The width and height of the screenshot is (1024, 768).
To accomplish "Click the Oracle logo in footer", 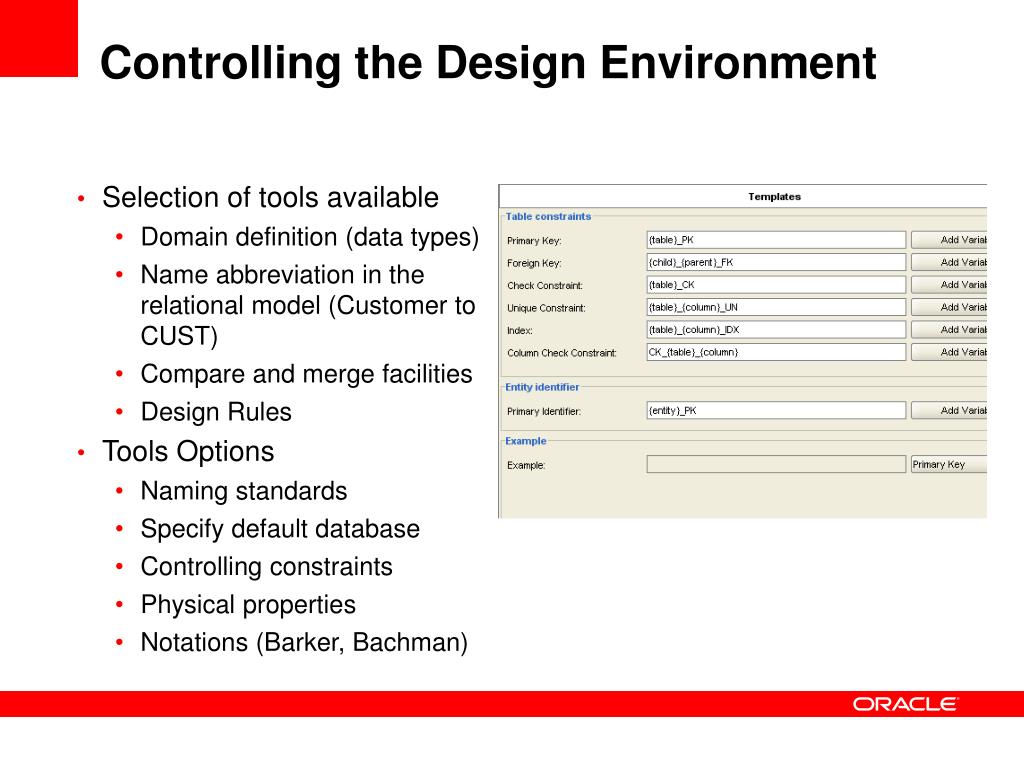I will tap(905, 704).
